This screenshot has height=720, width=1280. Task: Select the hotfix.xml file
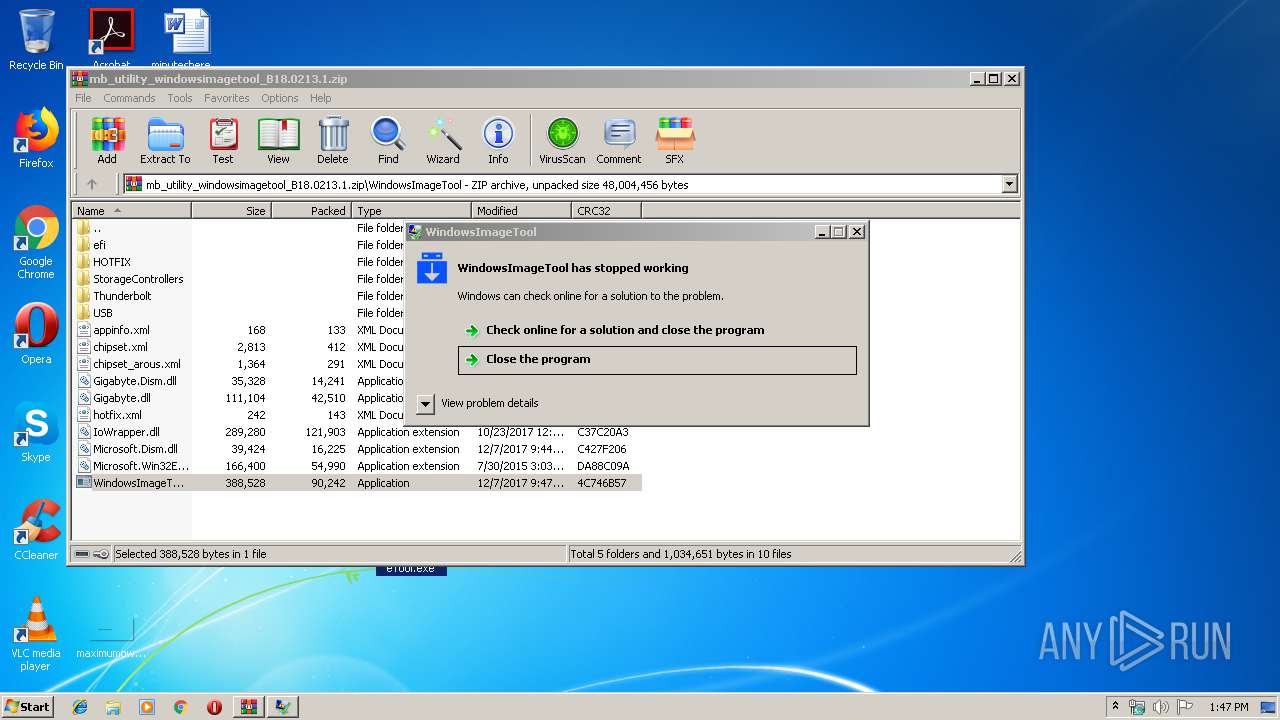pos(117,415)
